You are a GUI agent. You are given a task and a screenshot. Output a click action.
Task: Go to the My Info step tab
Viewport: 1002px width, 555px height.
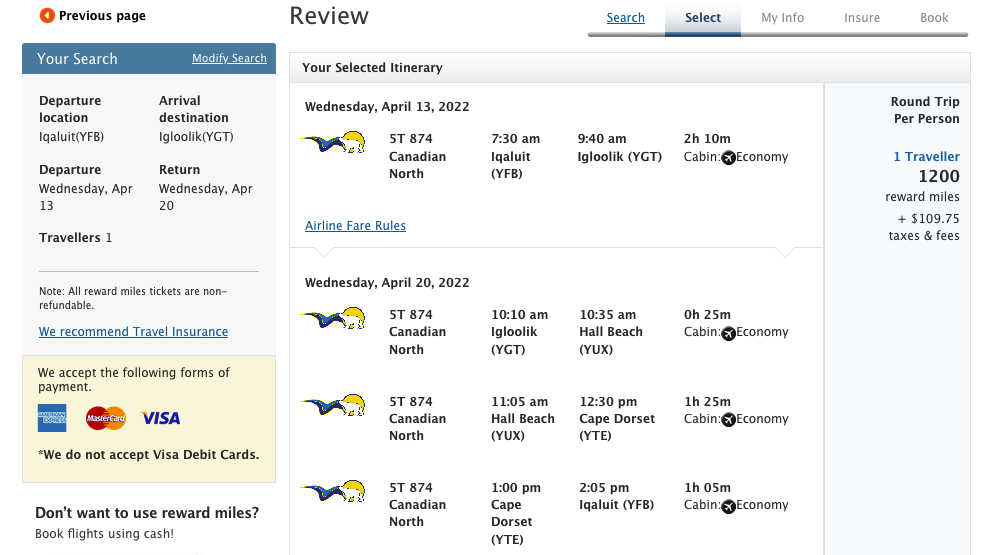click(x=782, y=18)
